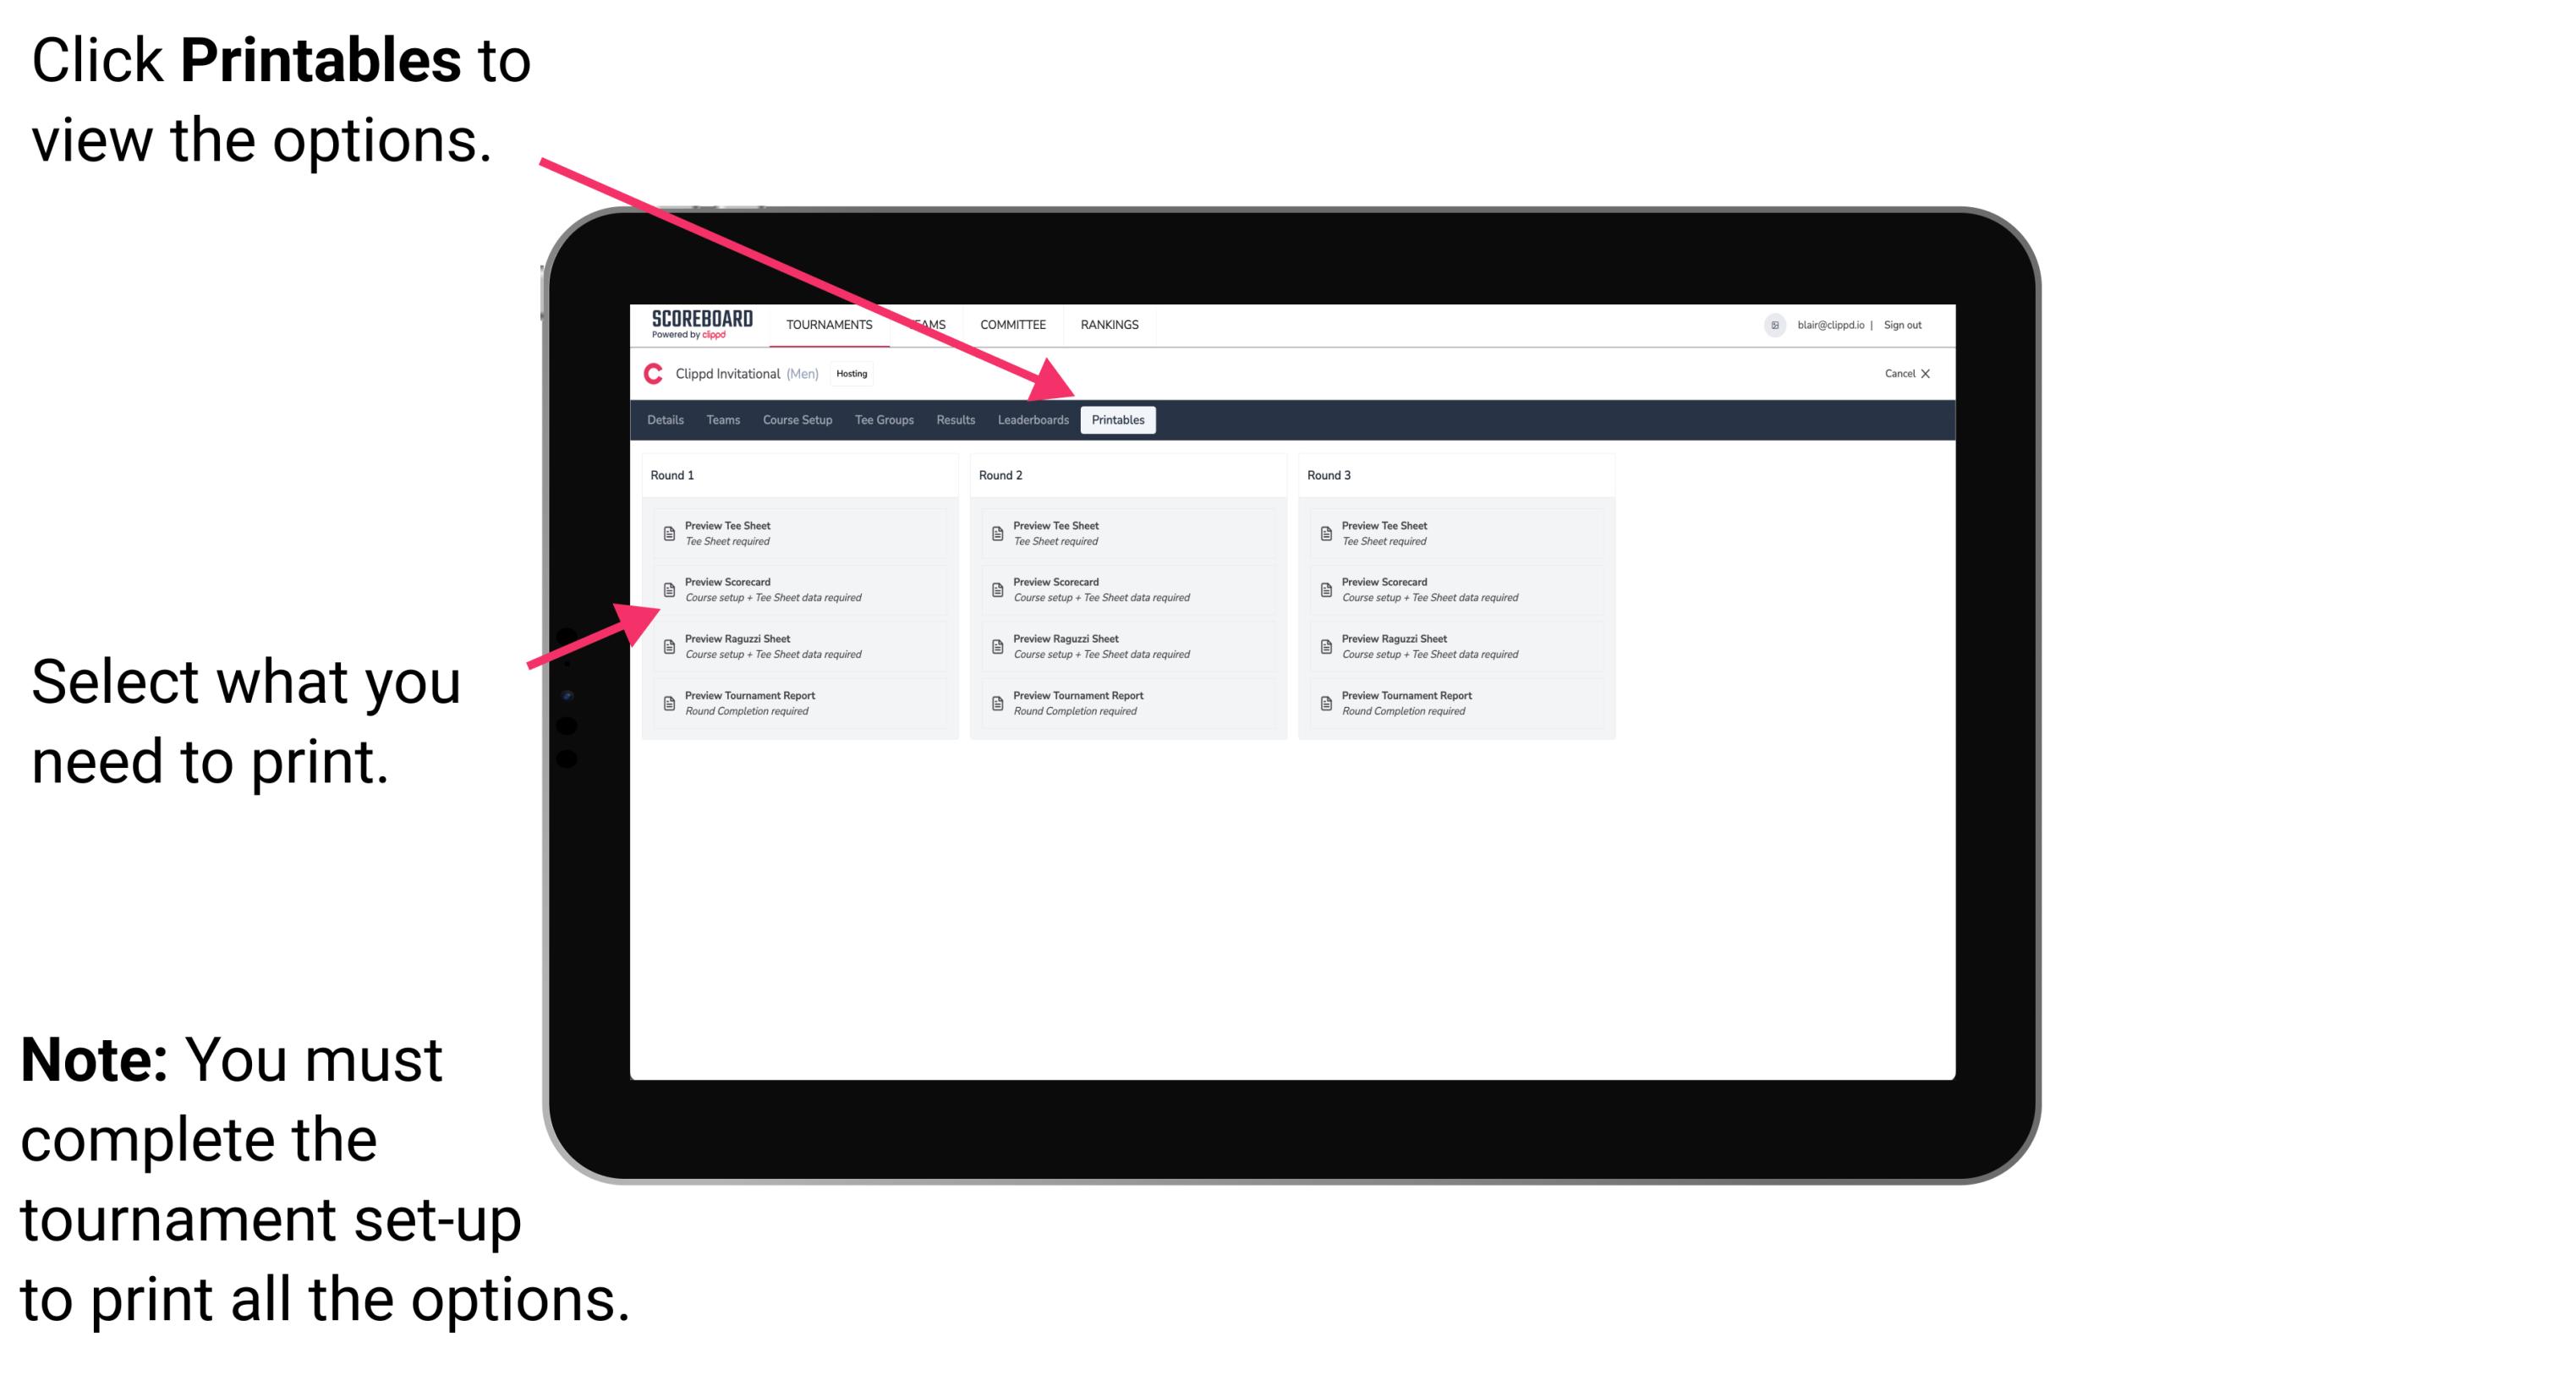The image size is (2576, 1386).
Task: Select Preview Tournament Report Round 1
Action: (x=792, y=702)
